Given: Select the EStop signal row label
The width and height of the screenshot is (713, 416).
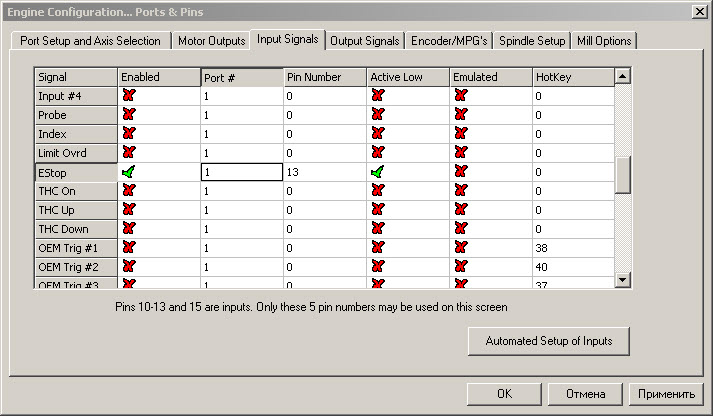Looking at the screenshot, I should (76, 173).
